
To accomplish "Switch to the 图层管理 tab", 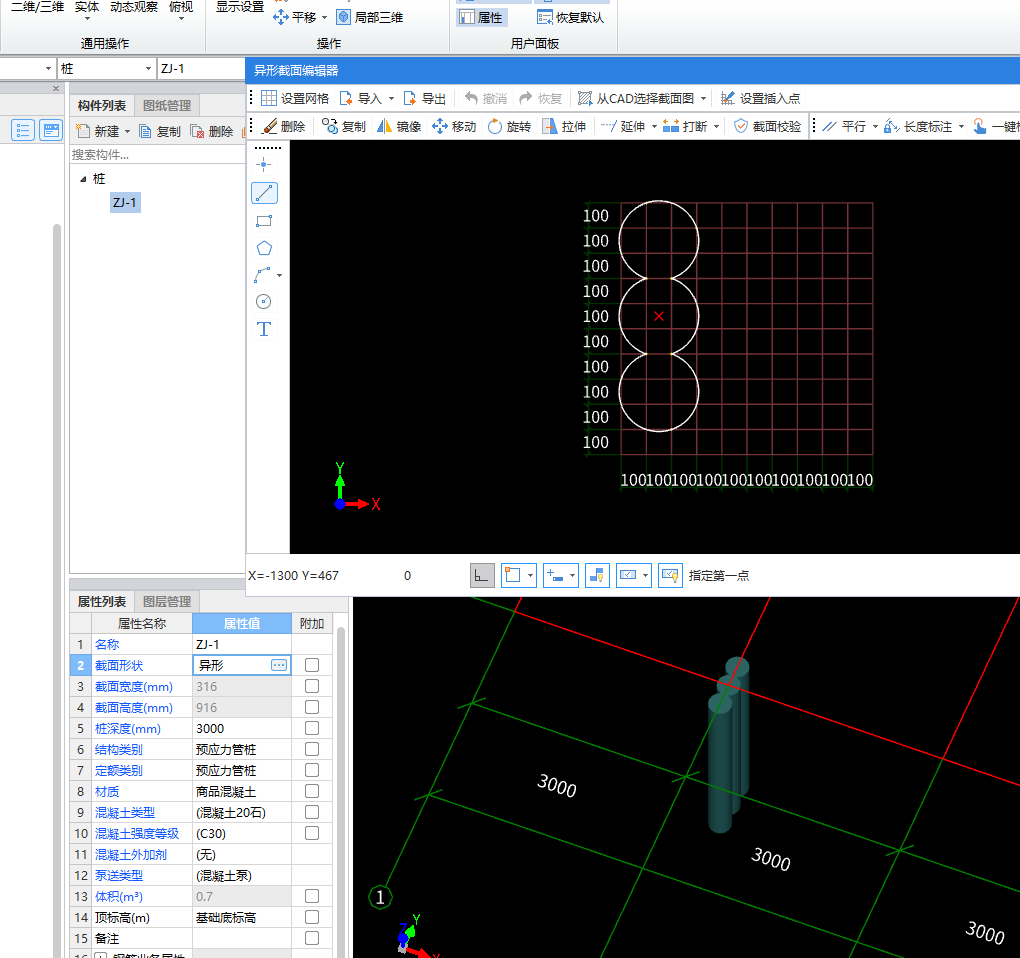I will [x=167, y=602].
